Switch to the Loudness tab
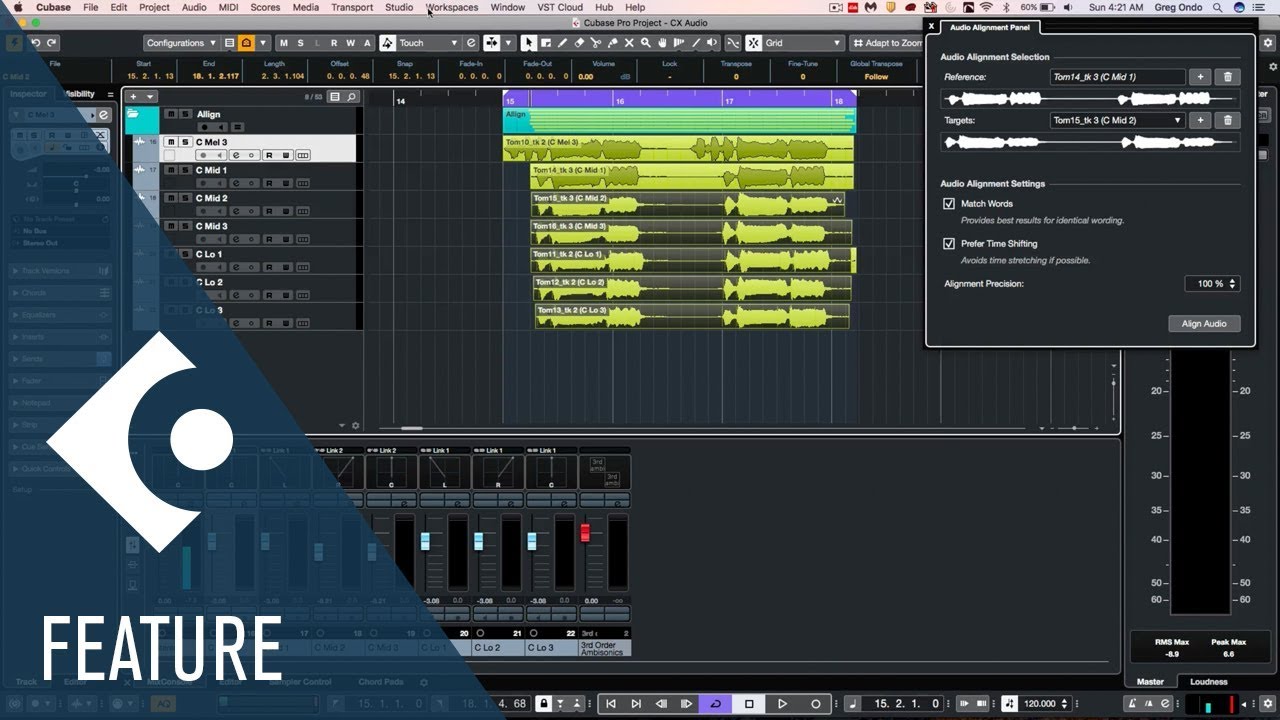Screen dimensions: 1280x720 click(1208, 682)
